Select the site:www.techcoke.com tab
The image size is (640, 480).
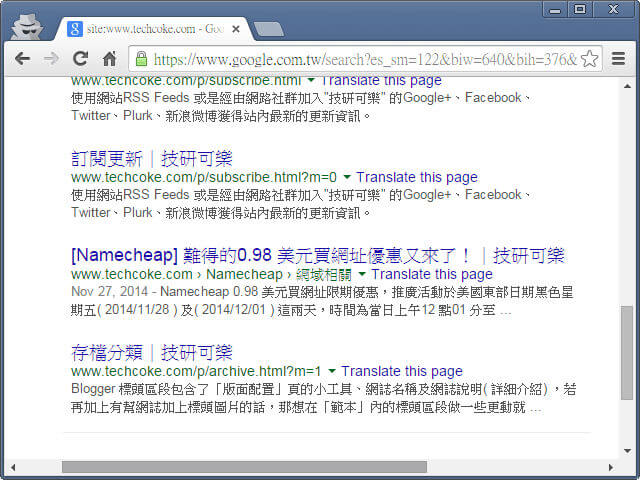155,29
